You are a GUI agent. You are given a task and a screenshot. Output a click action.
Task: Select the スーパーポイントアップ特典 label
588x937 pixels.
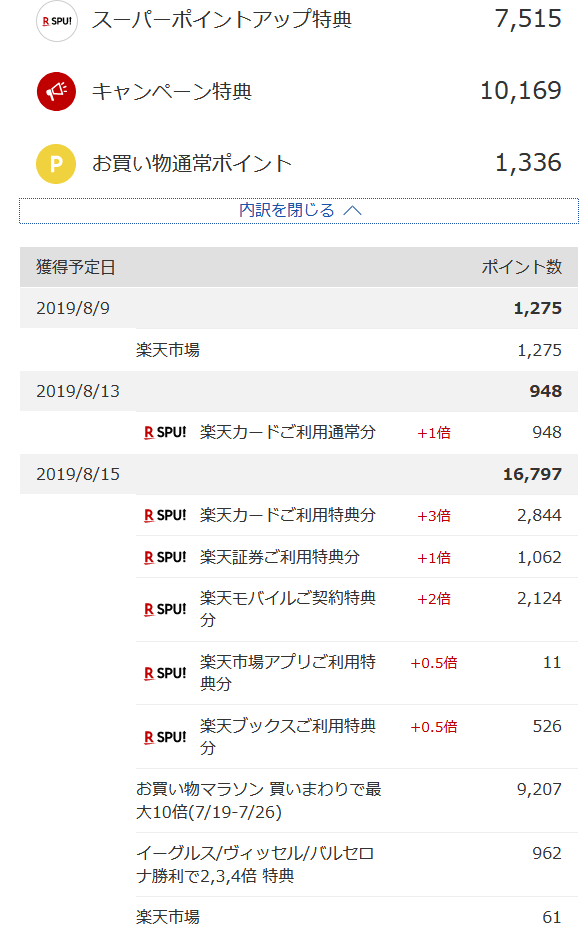(x=222, y=19)
